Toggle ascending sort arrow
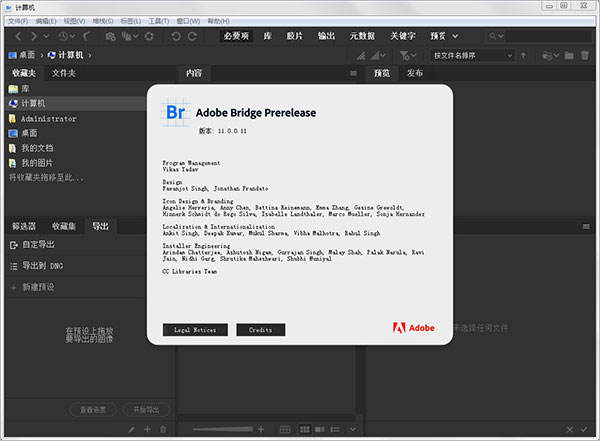Image resolution: width=600 pixels, height=441 pixels. coord(523,56)
